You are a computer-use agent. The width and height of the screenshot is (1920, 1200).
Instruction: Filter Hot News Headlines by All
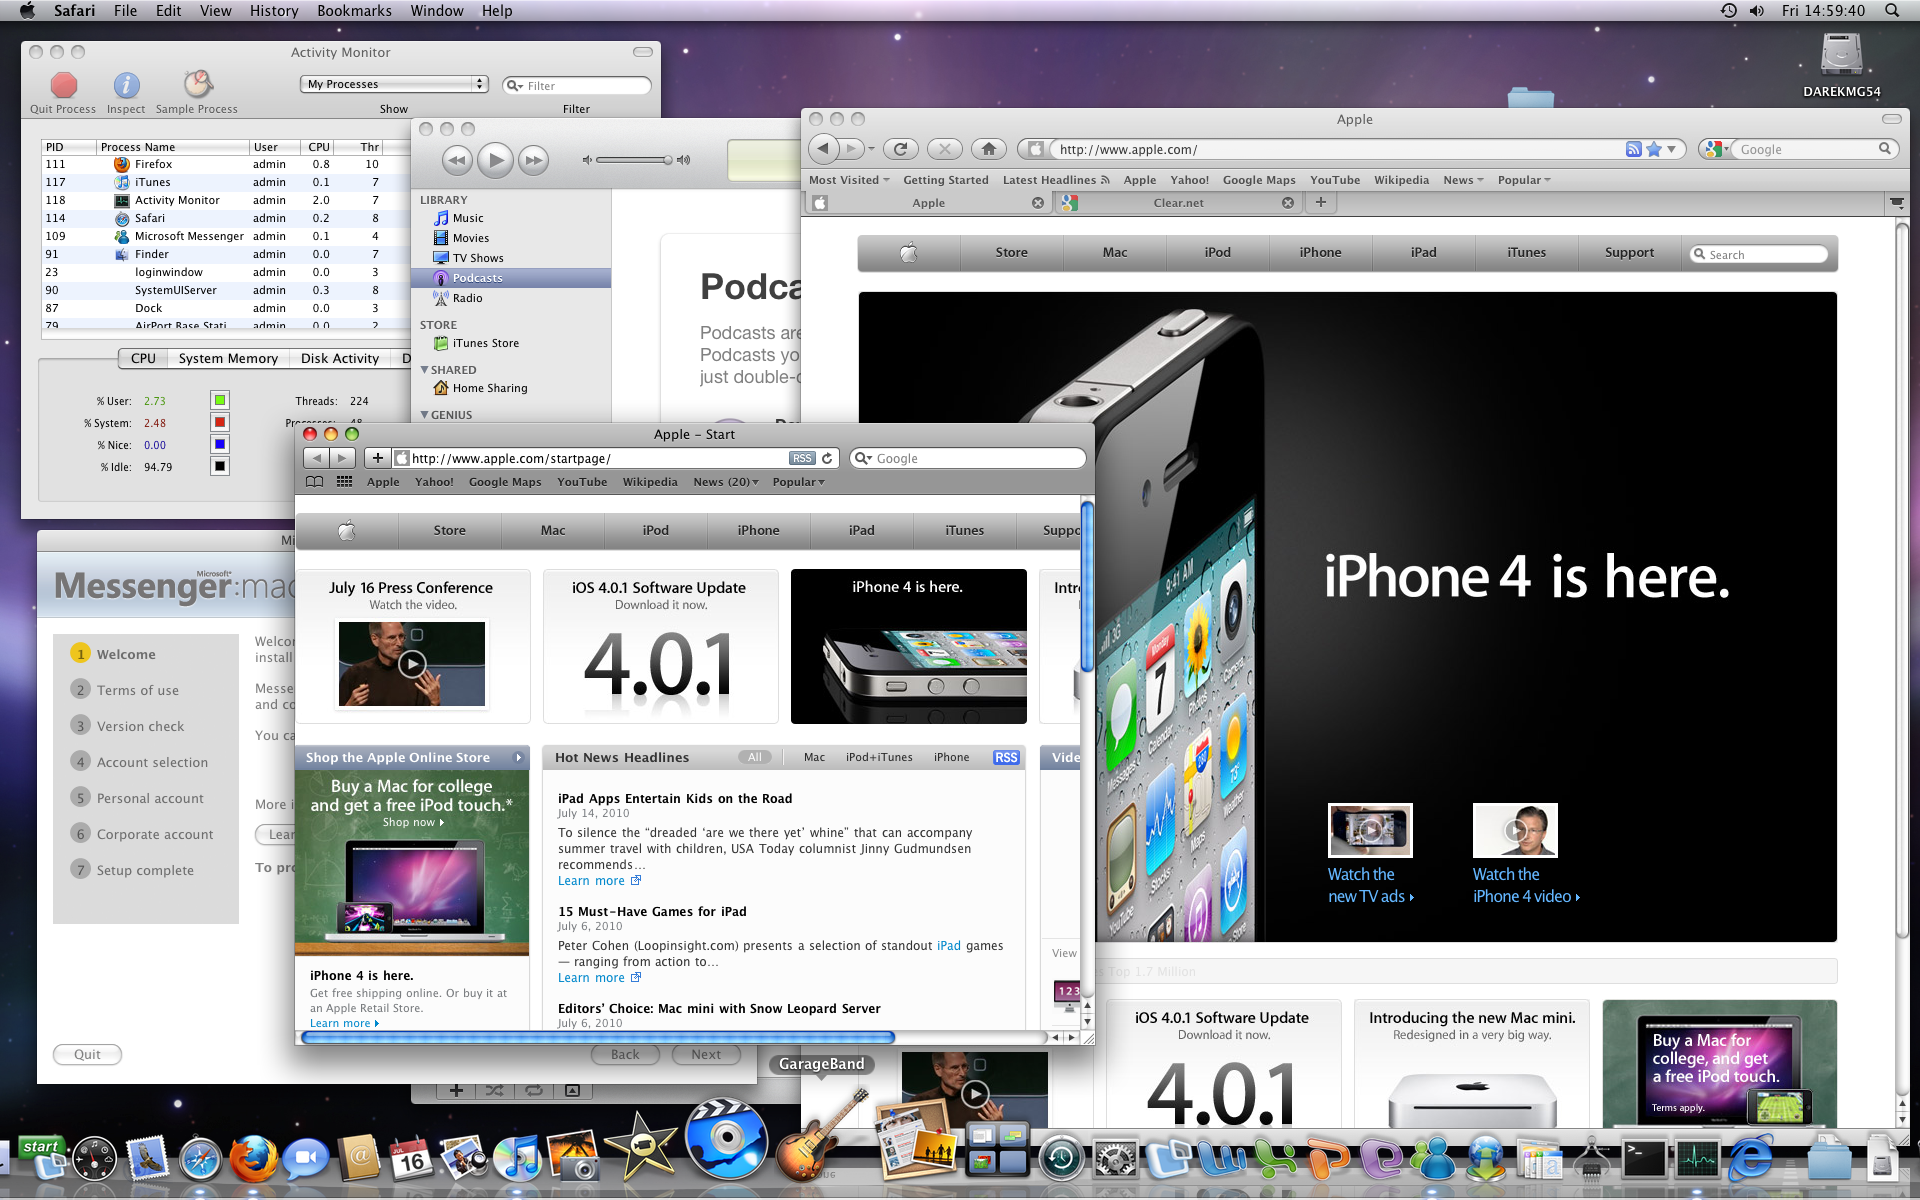pyautogui.click(x=755, y=757)
